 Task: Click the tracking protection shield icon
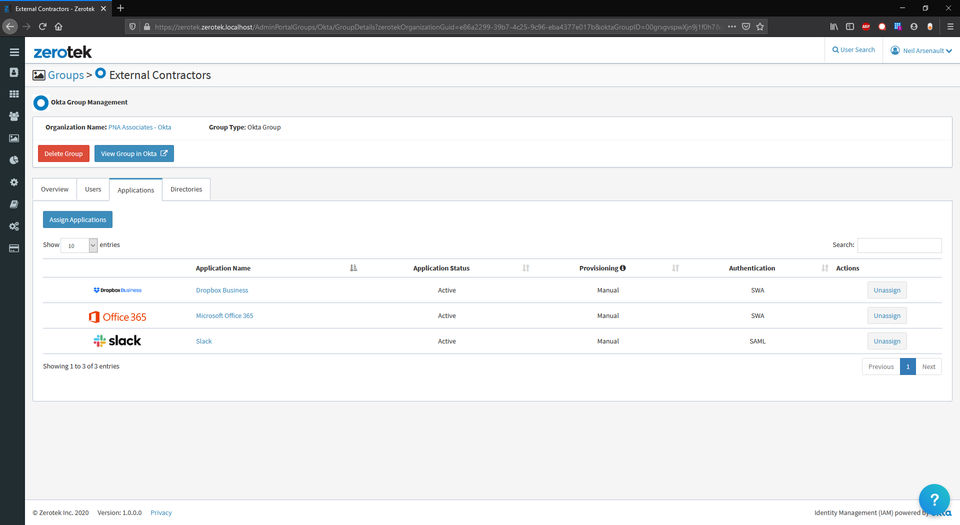coord(132,26)
